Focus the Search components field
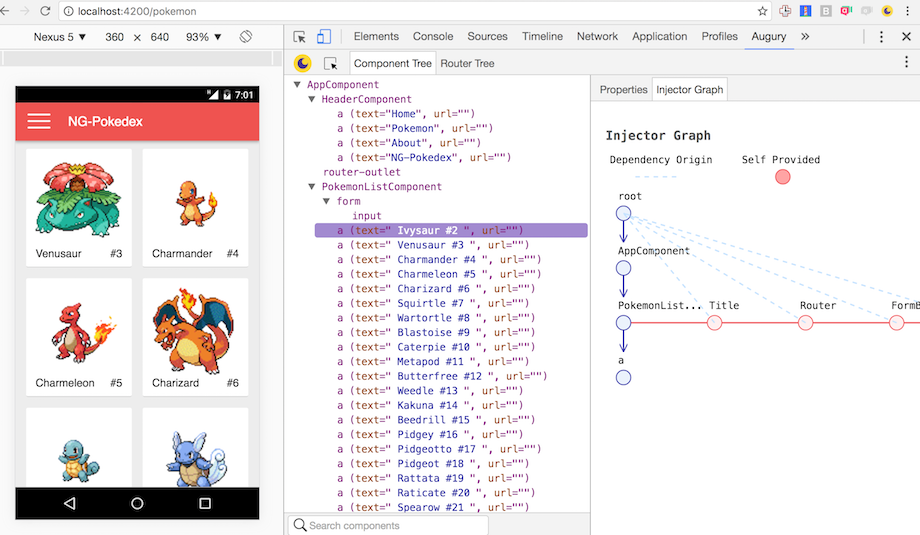This screenshot has height=535, width=920. (x=387, y=525)
